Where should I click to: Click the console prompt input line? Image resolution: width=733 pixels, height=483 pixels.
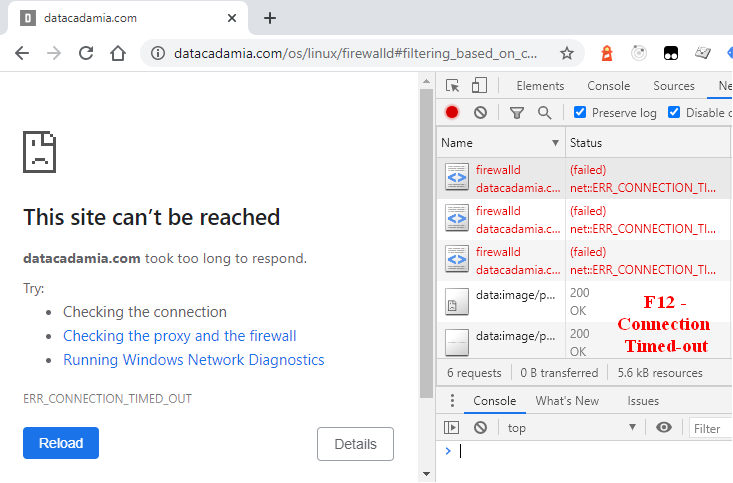[589, 451]
